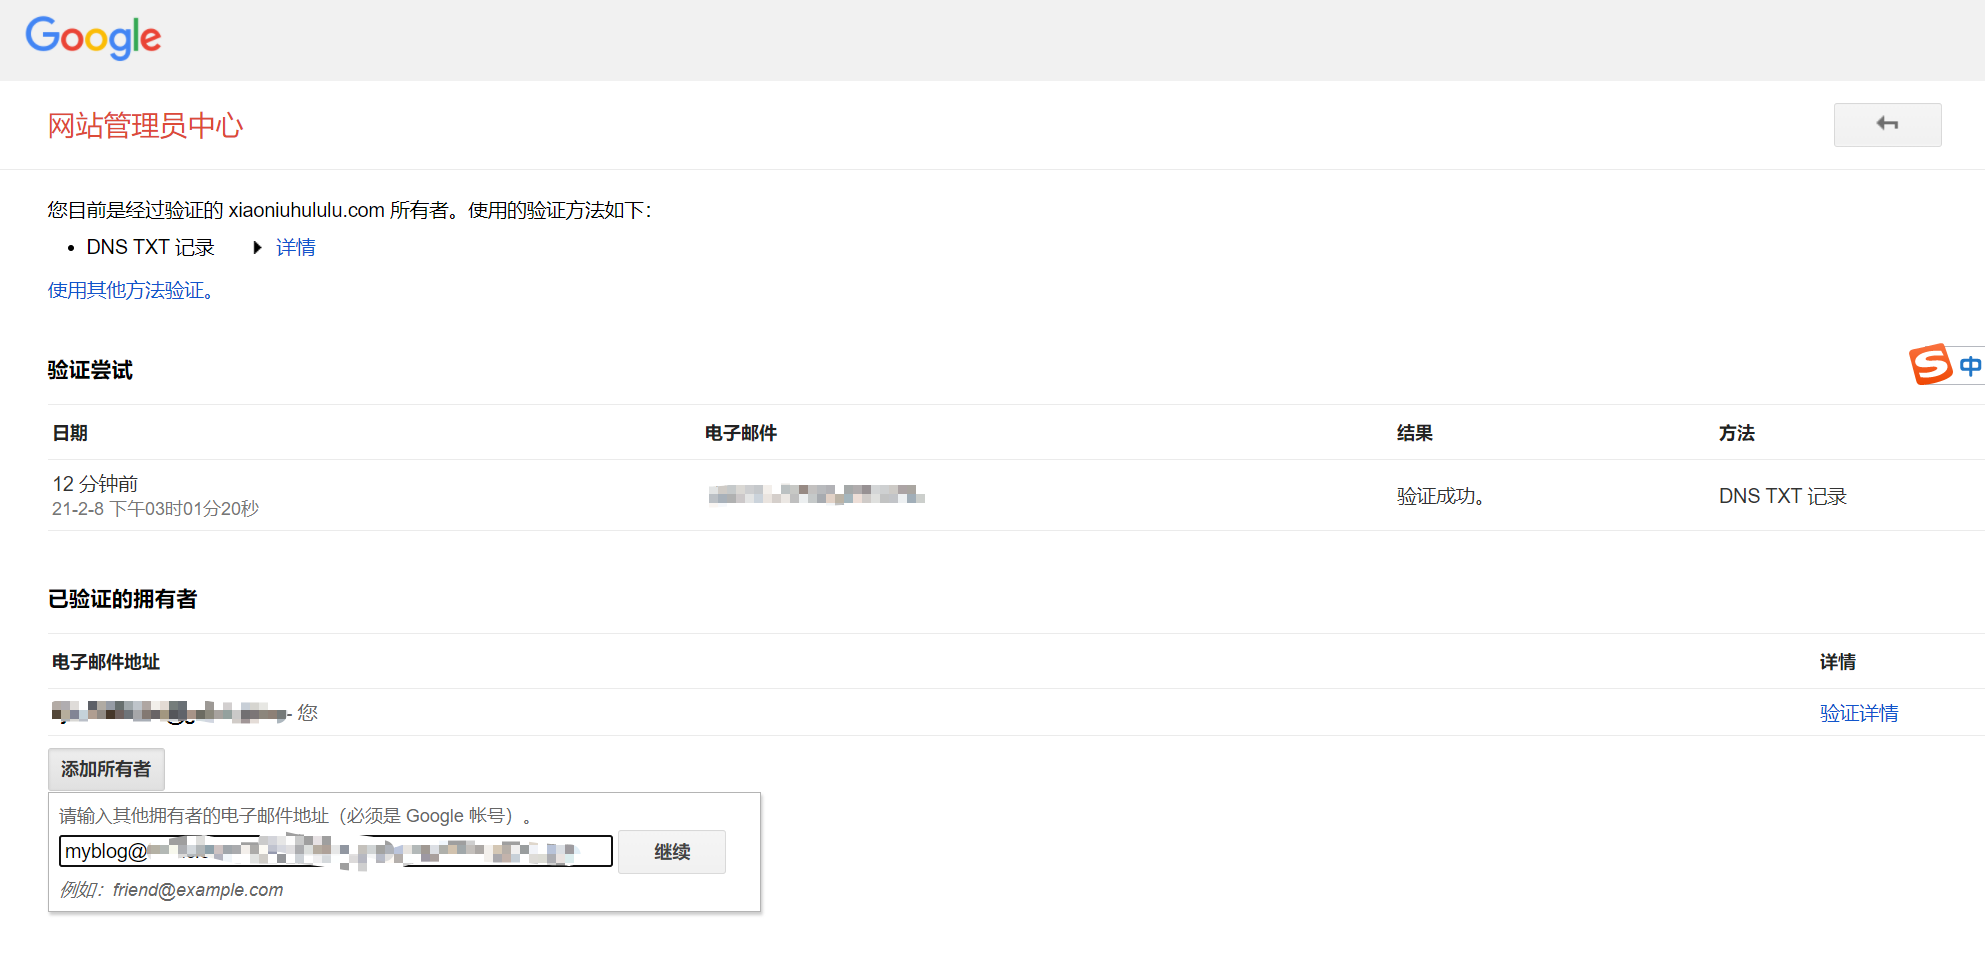Click 使用其他方法验证 link

[131, 290]
